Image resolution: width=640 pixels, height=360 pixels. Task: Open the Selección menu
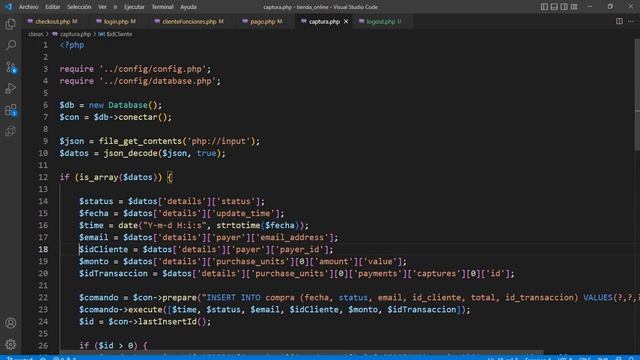[79, 7]
